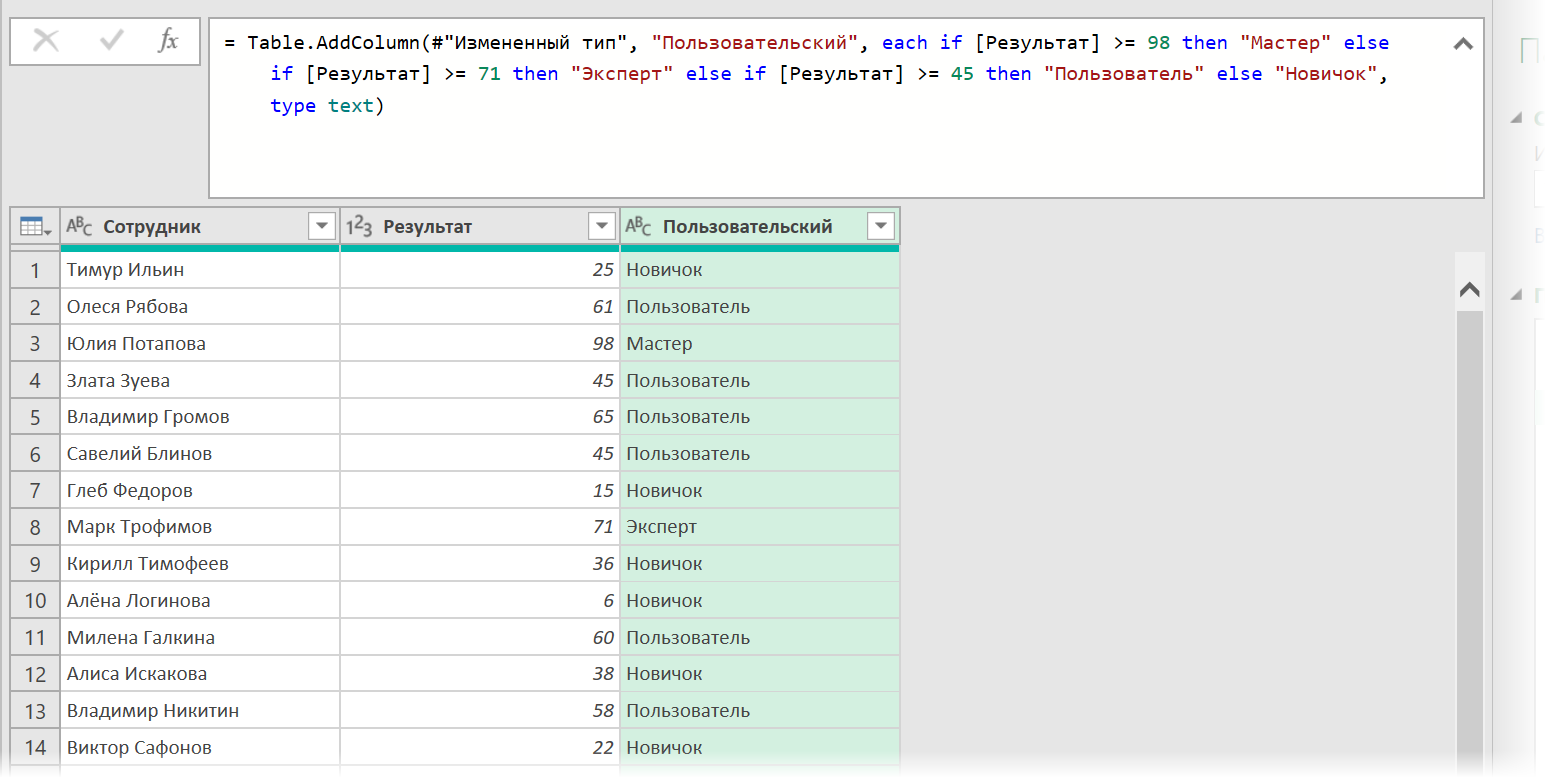Open the Результат column filter dropdown
Viewport: 1546px width, 778px height.
coord(602,227)
